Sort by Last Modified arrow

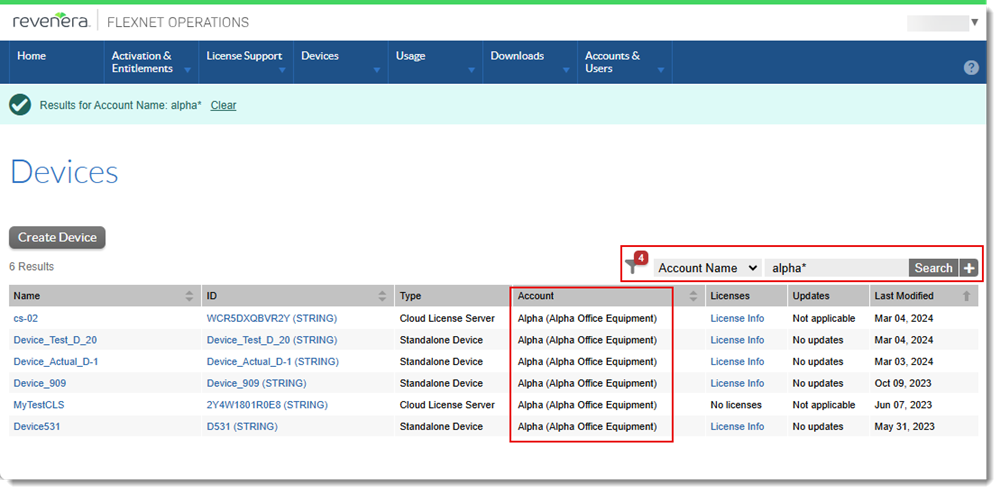tap(966, 296)
